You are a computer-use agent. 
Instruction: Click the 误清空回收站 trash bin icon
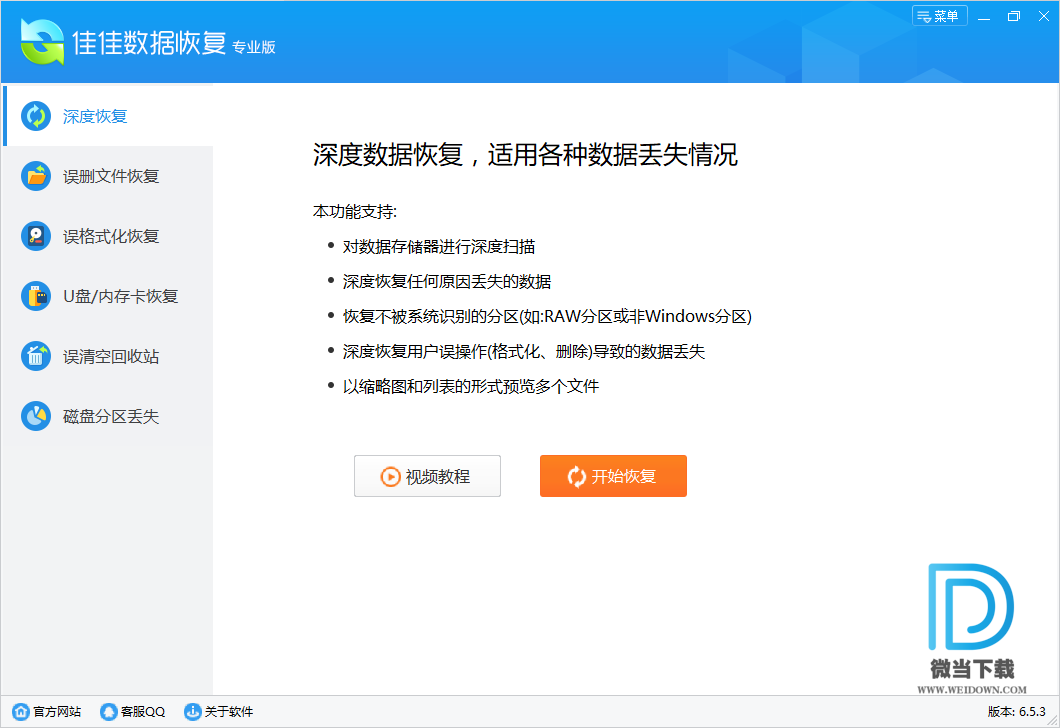pyautogui.click(x=36, y=356)
